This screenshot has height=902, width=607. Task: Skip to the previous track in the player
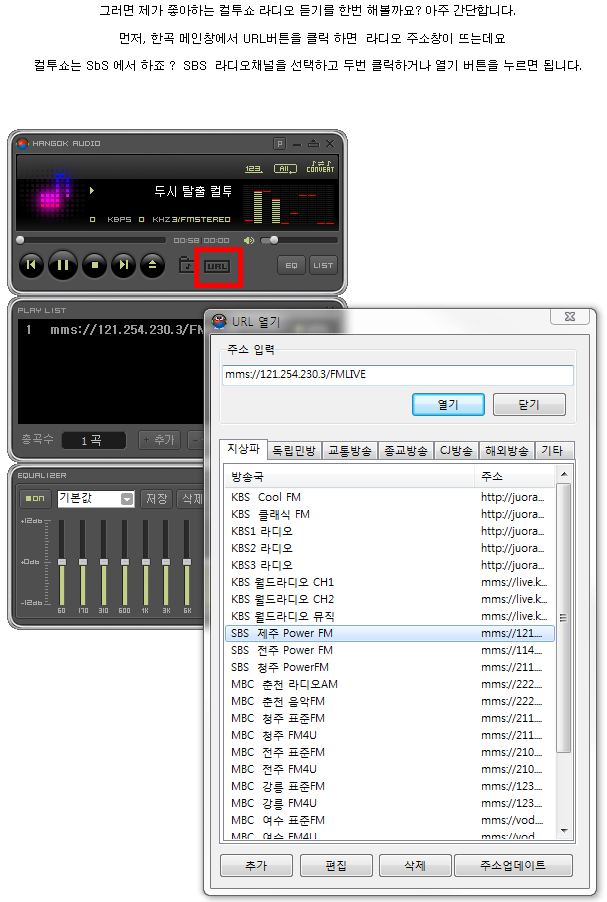pyautogui.click(x=32, y=265)
